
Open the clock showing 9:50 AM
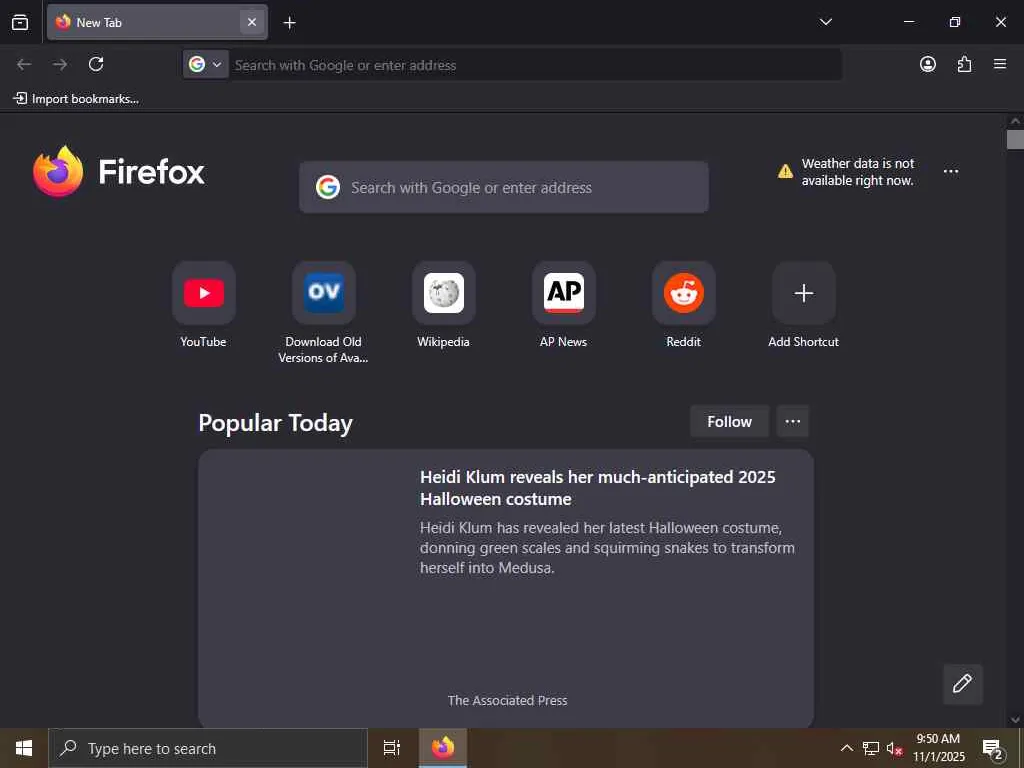click(938, 748)
